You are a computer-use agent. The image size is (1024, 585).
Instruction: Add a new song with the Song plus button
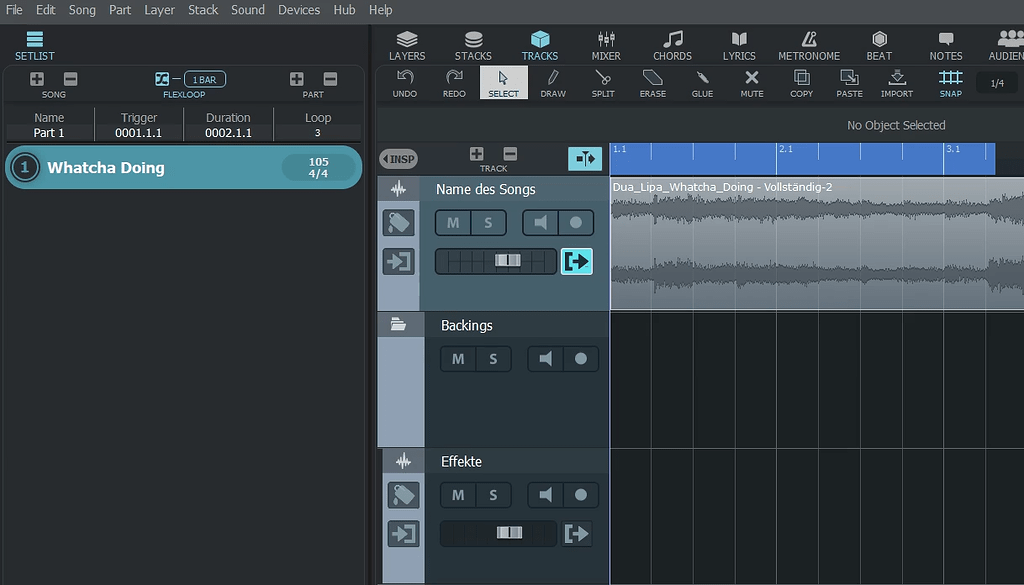point(36,78)
